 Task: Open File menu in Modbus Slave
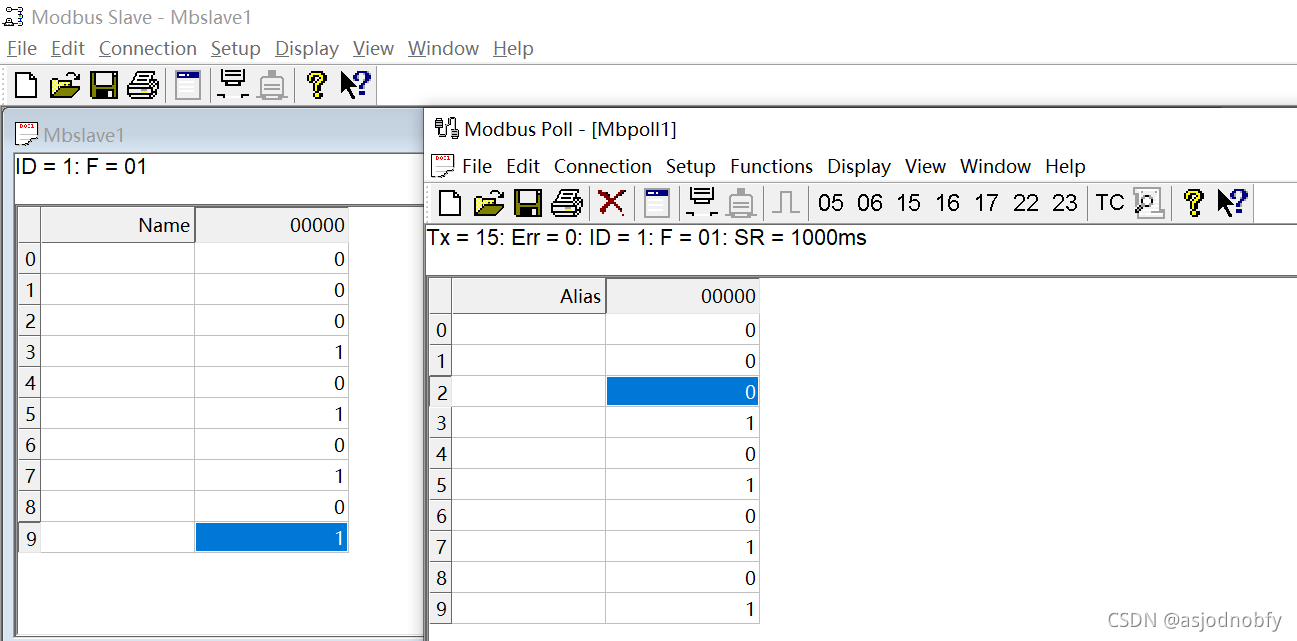coord(22,48)
